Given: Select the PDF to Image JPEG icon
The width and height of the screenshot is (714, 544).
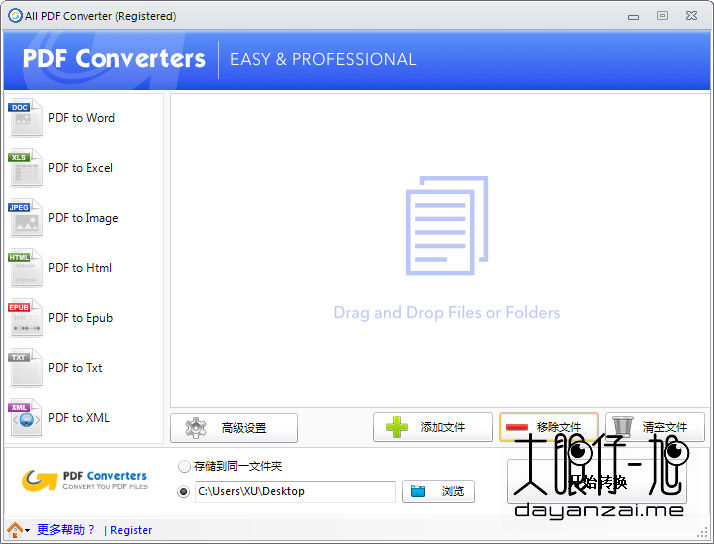Looking at the screenshot, I should (26, 218).
